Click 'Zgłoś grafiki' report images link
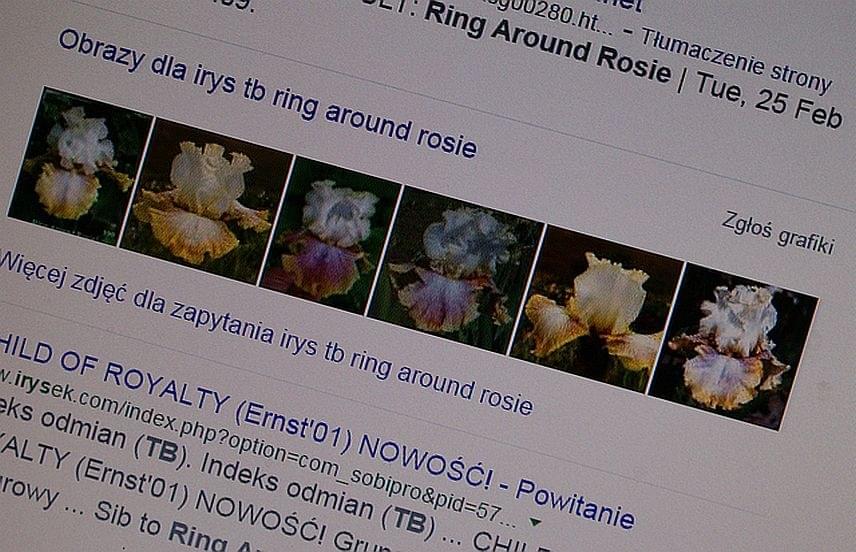The image size is (856, 552). [x=778, y=234]
